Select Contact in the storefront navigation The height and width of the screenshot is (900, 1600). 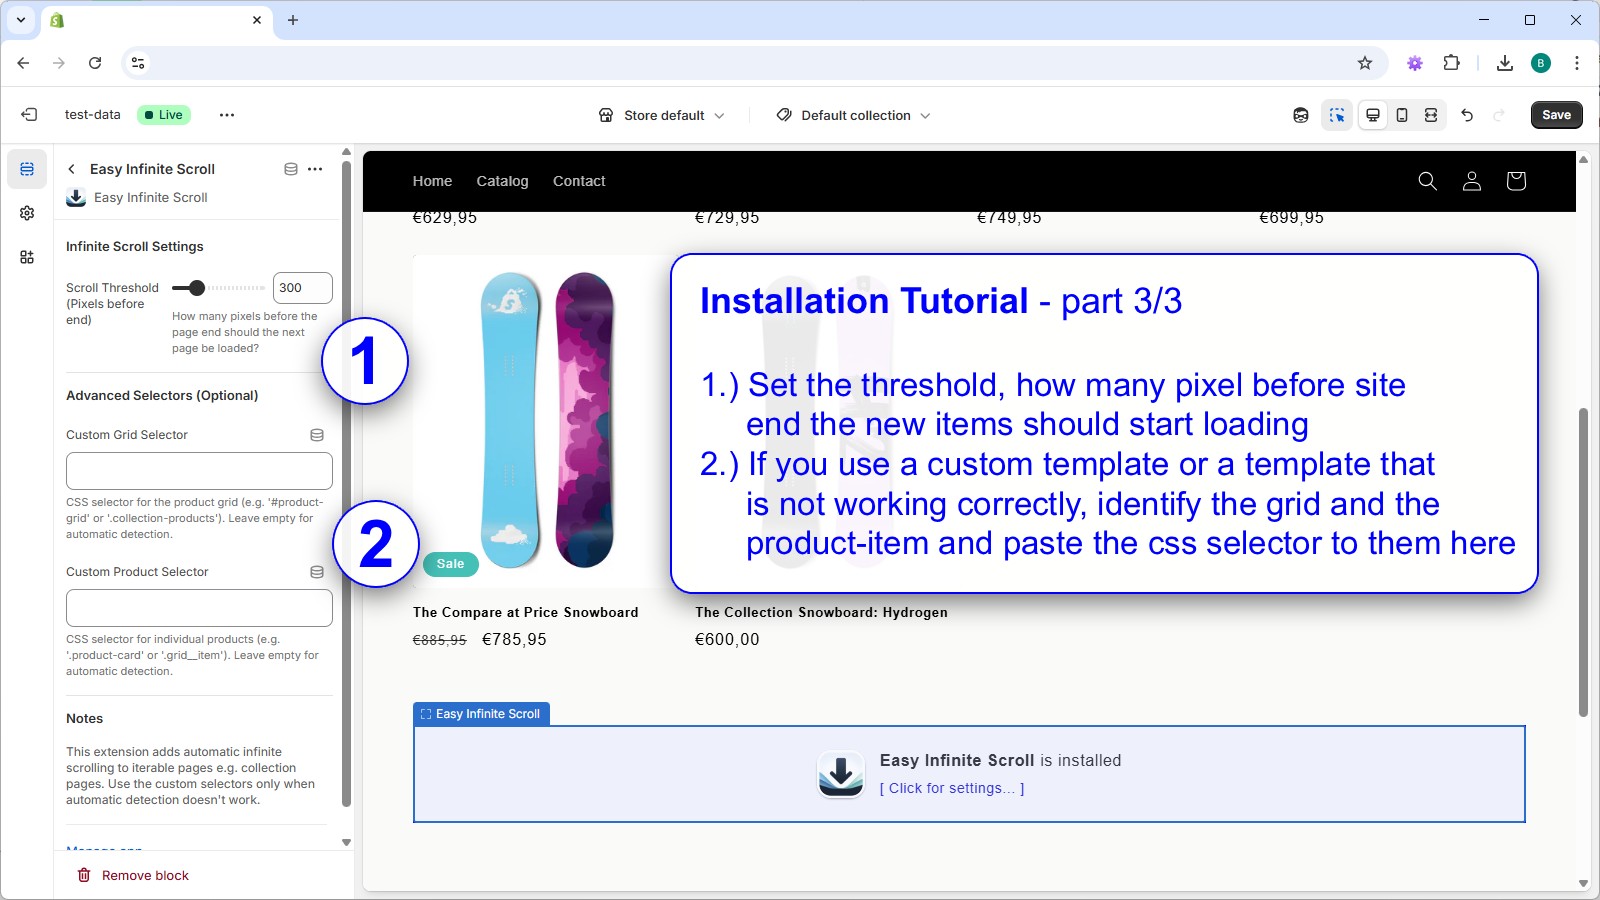[579, 181]
